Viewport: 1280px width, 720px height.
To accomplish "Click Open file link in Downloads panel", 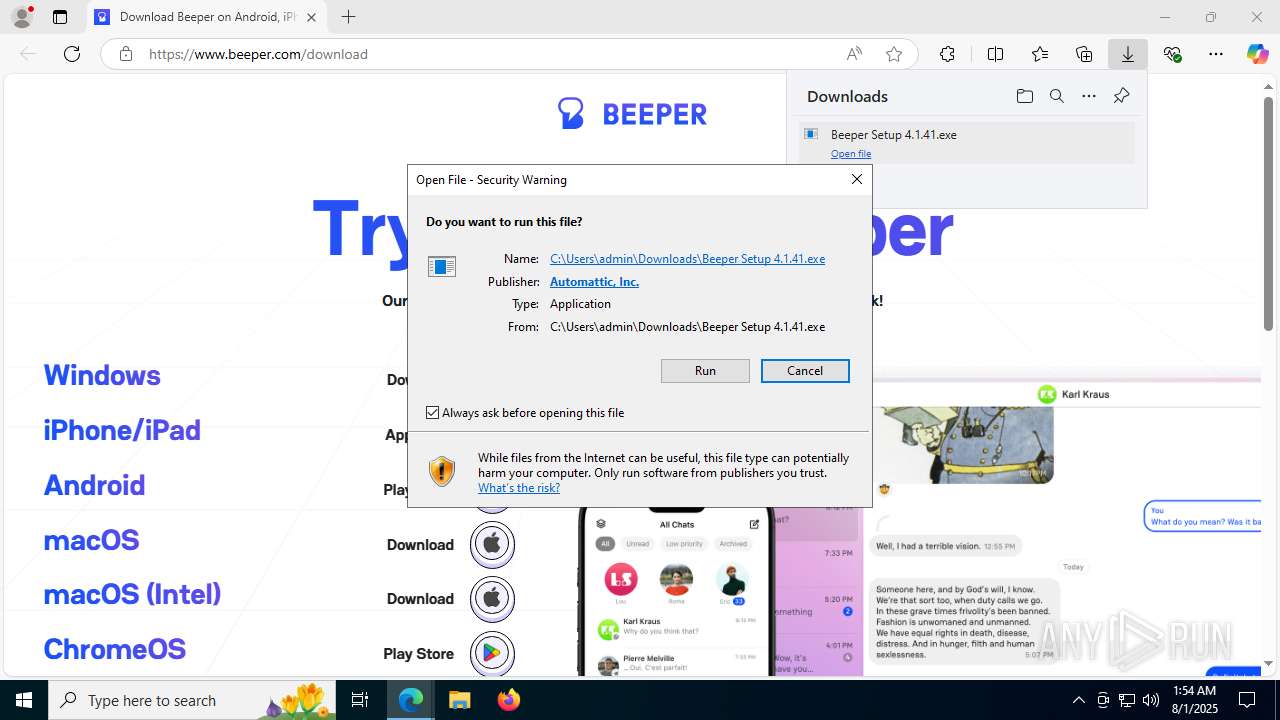I will coord(851,154).
